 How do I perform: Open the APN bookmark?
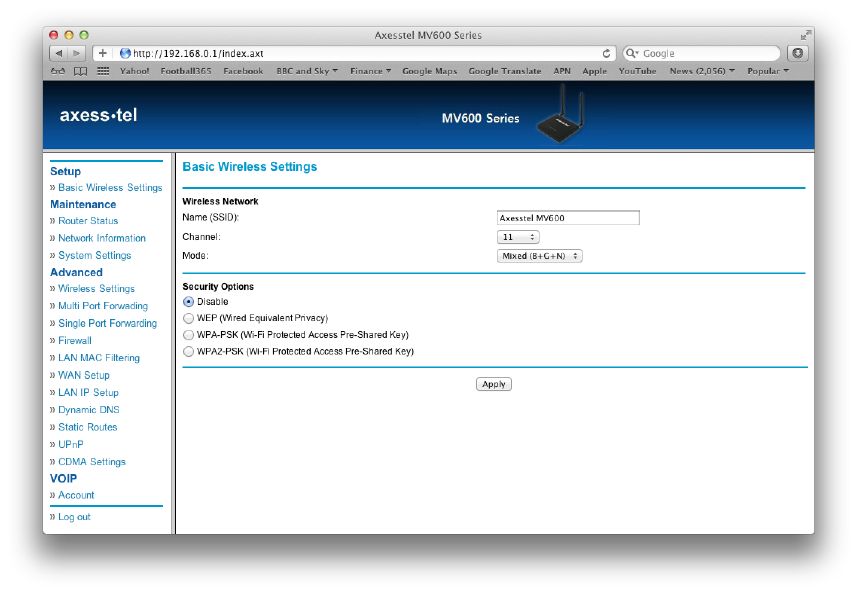(562, 71)
